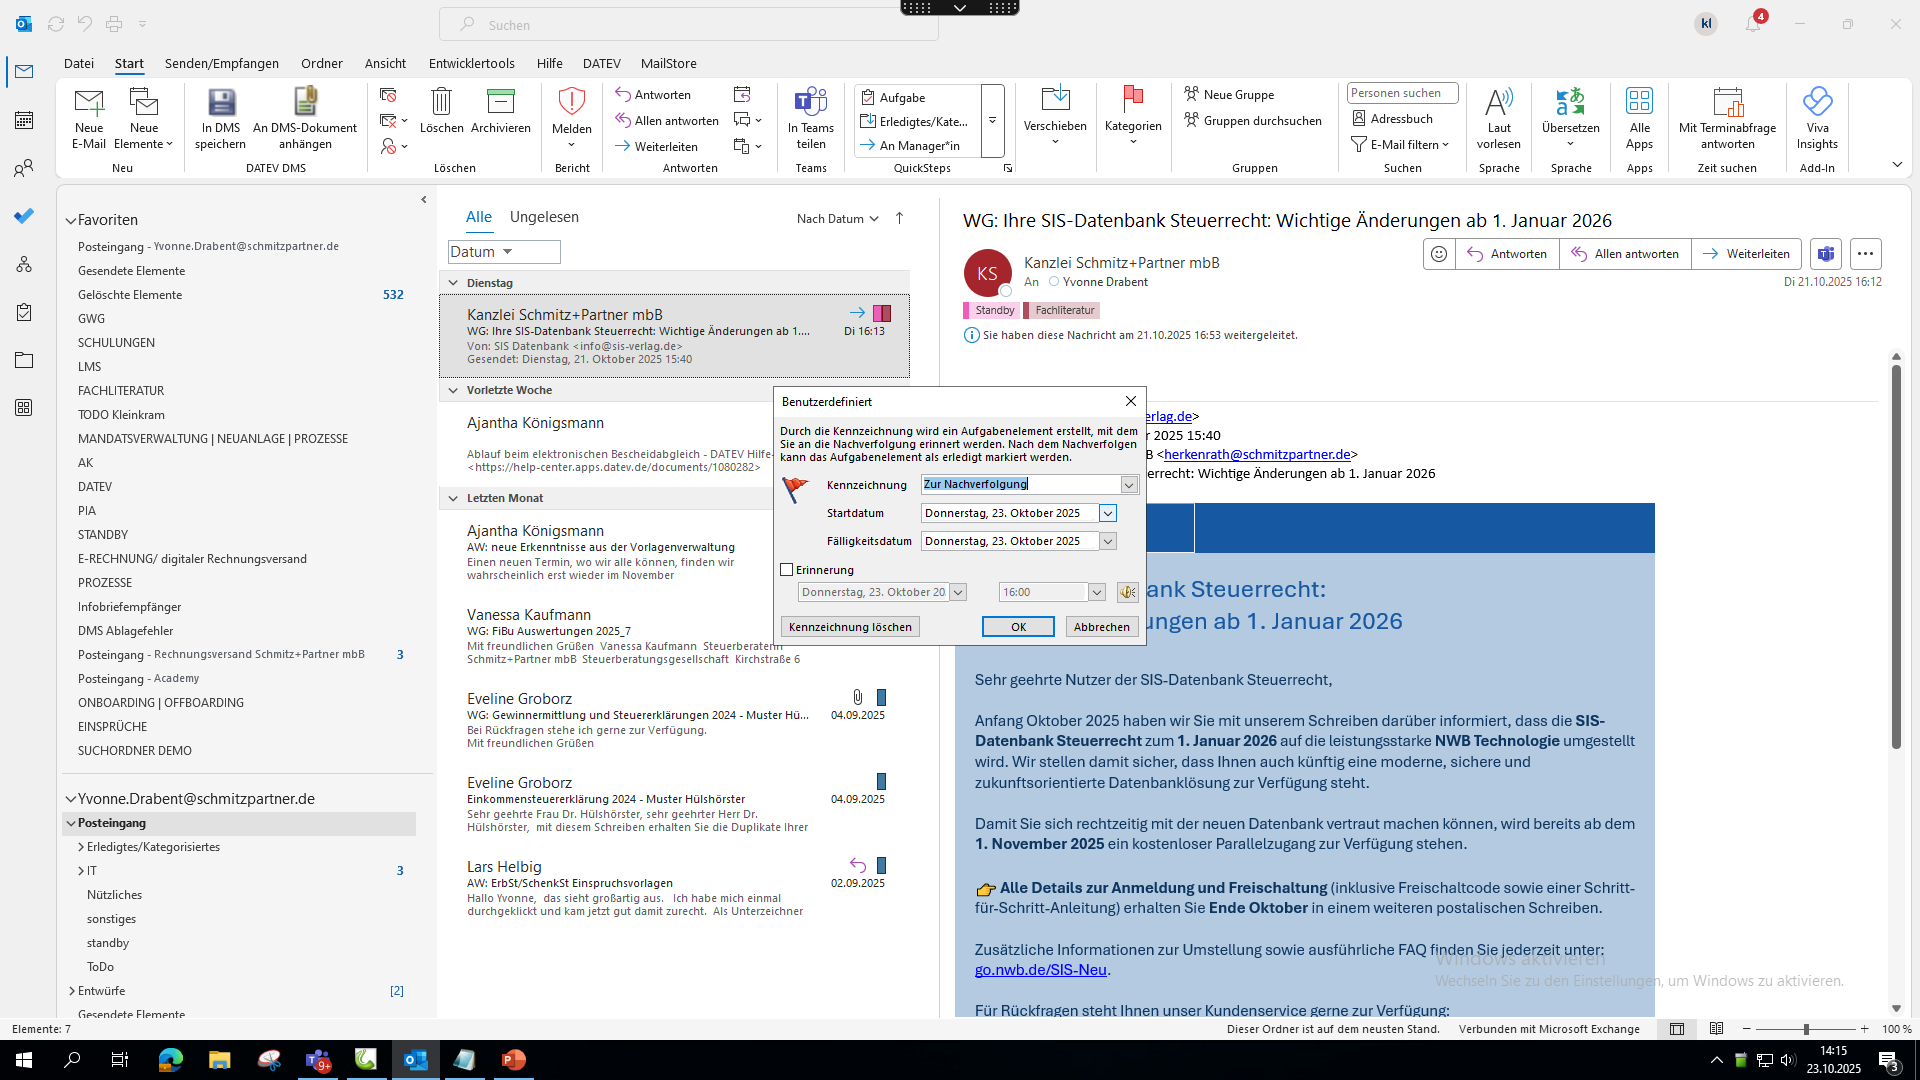1920x1080 pixels.
Task: Show the Ungelesen messages tab
Action: [544, 217]
